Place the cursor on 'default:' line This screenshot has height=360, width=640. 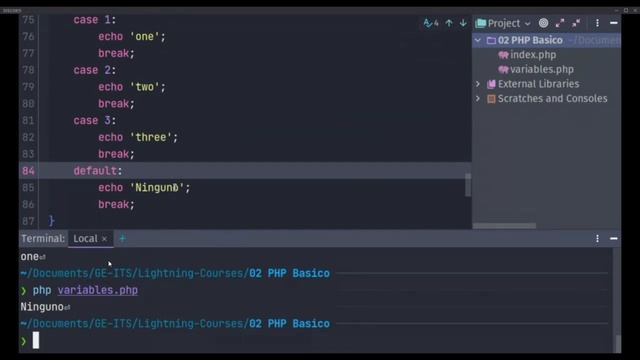click(x=98, y=171)
